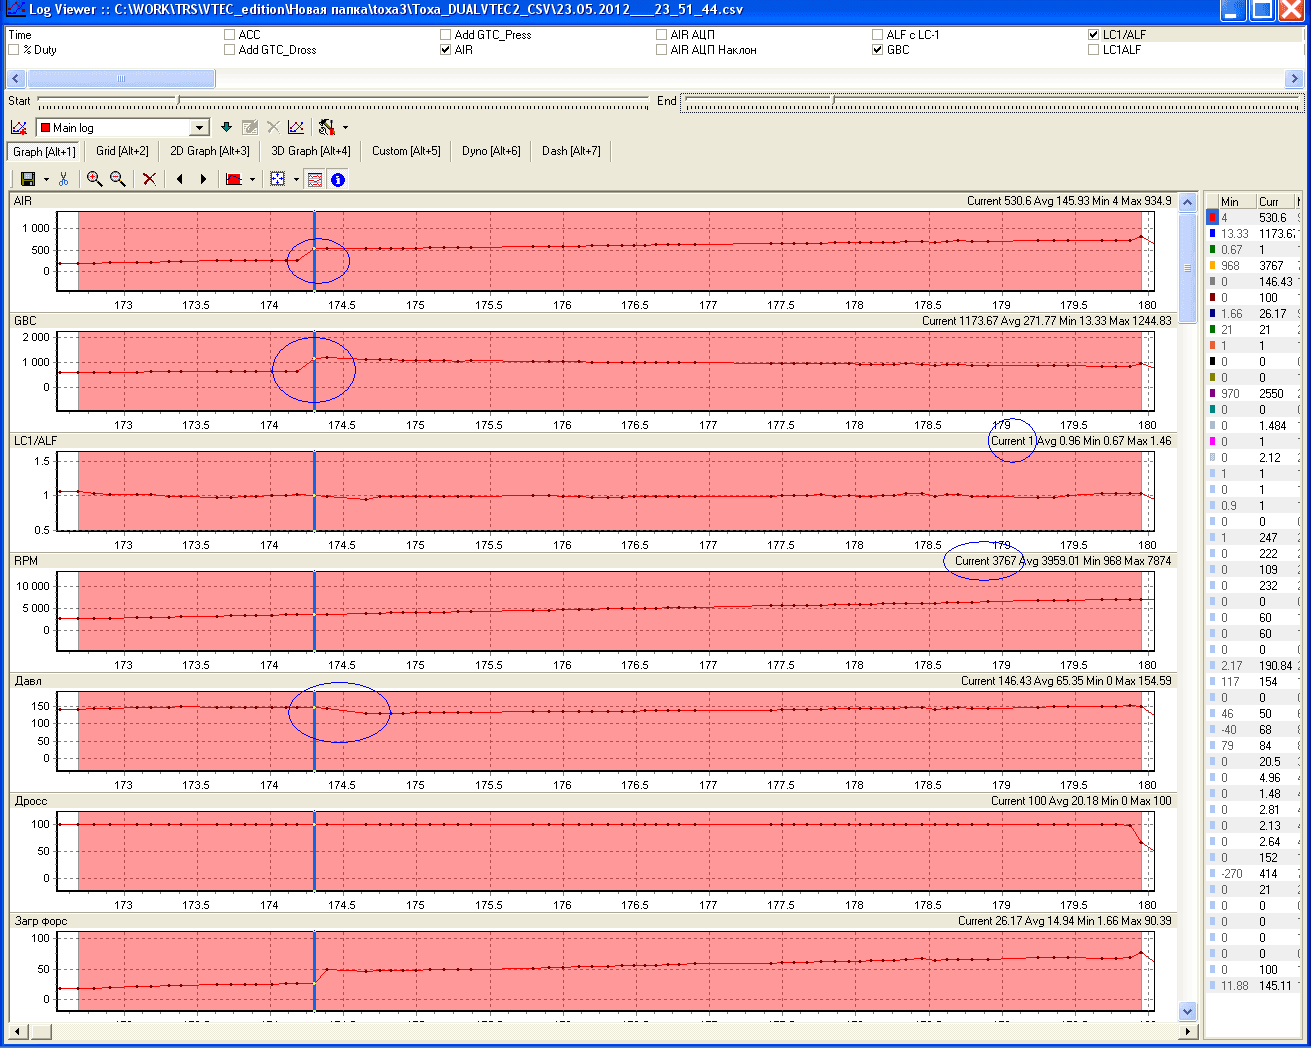Toggle the LC1/ALF checkbox off

[1094, 35]
